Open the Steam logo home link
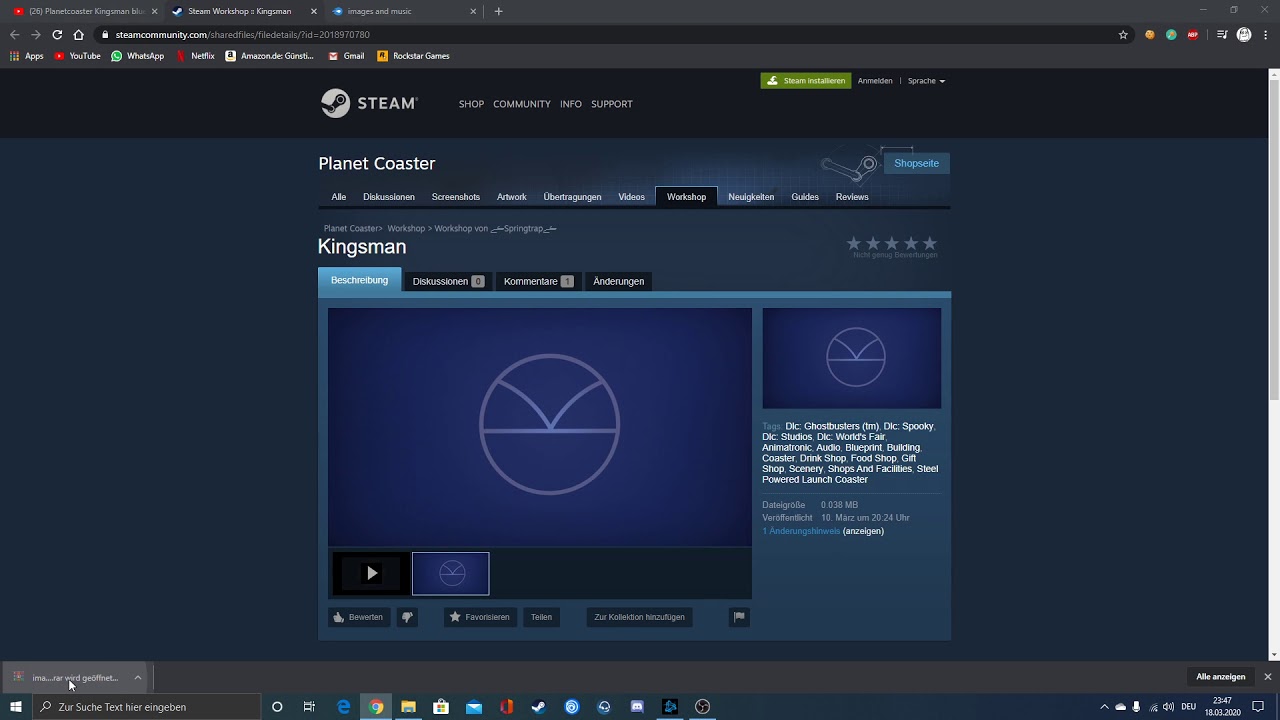Image resolution: width=1280 pixels, height=720 pixels. (369, 104)
